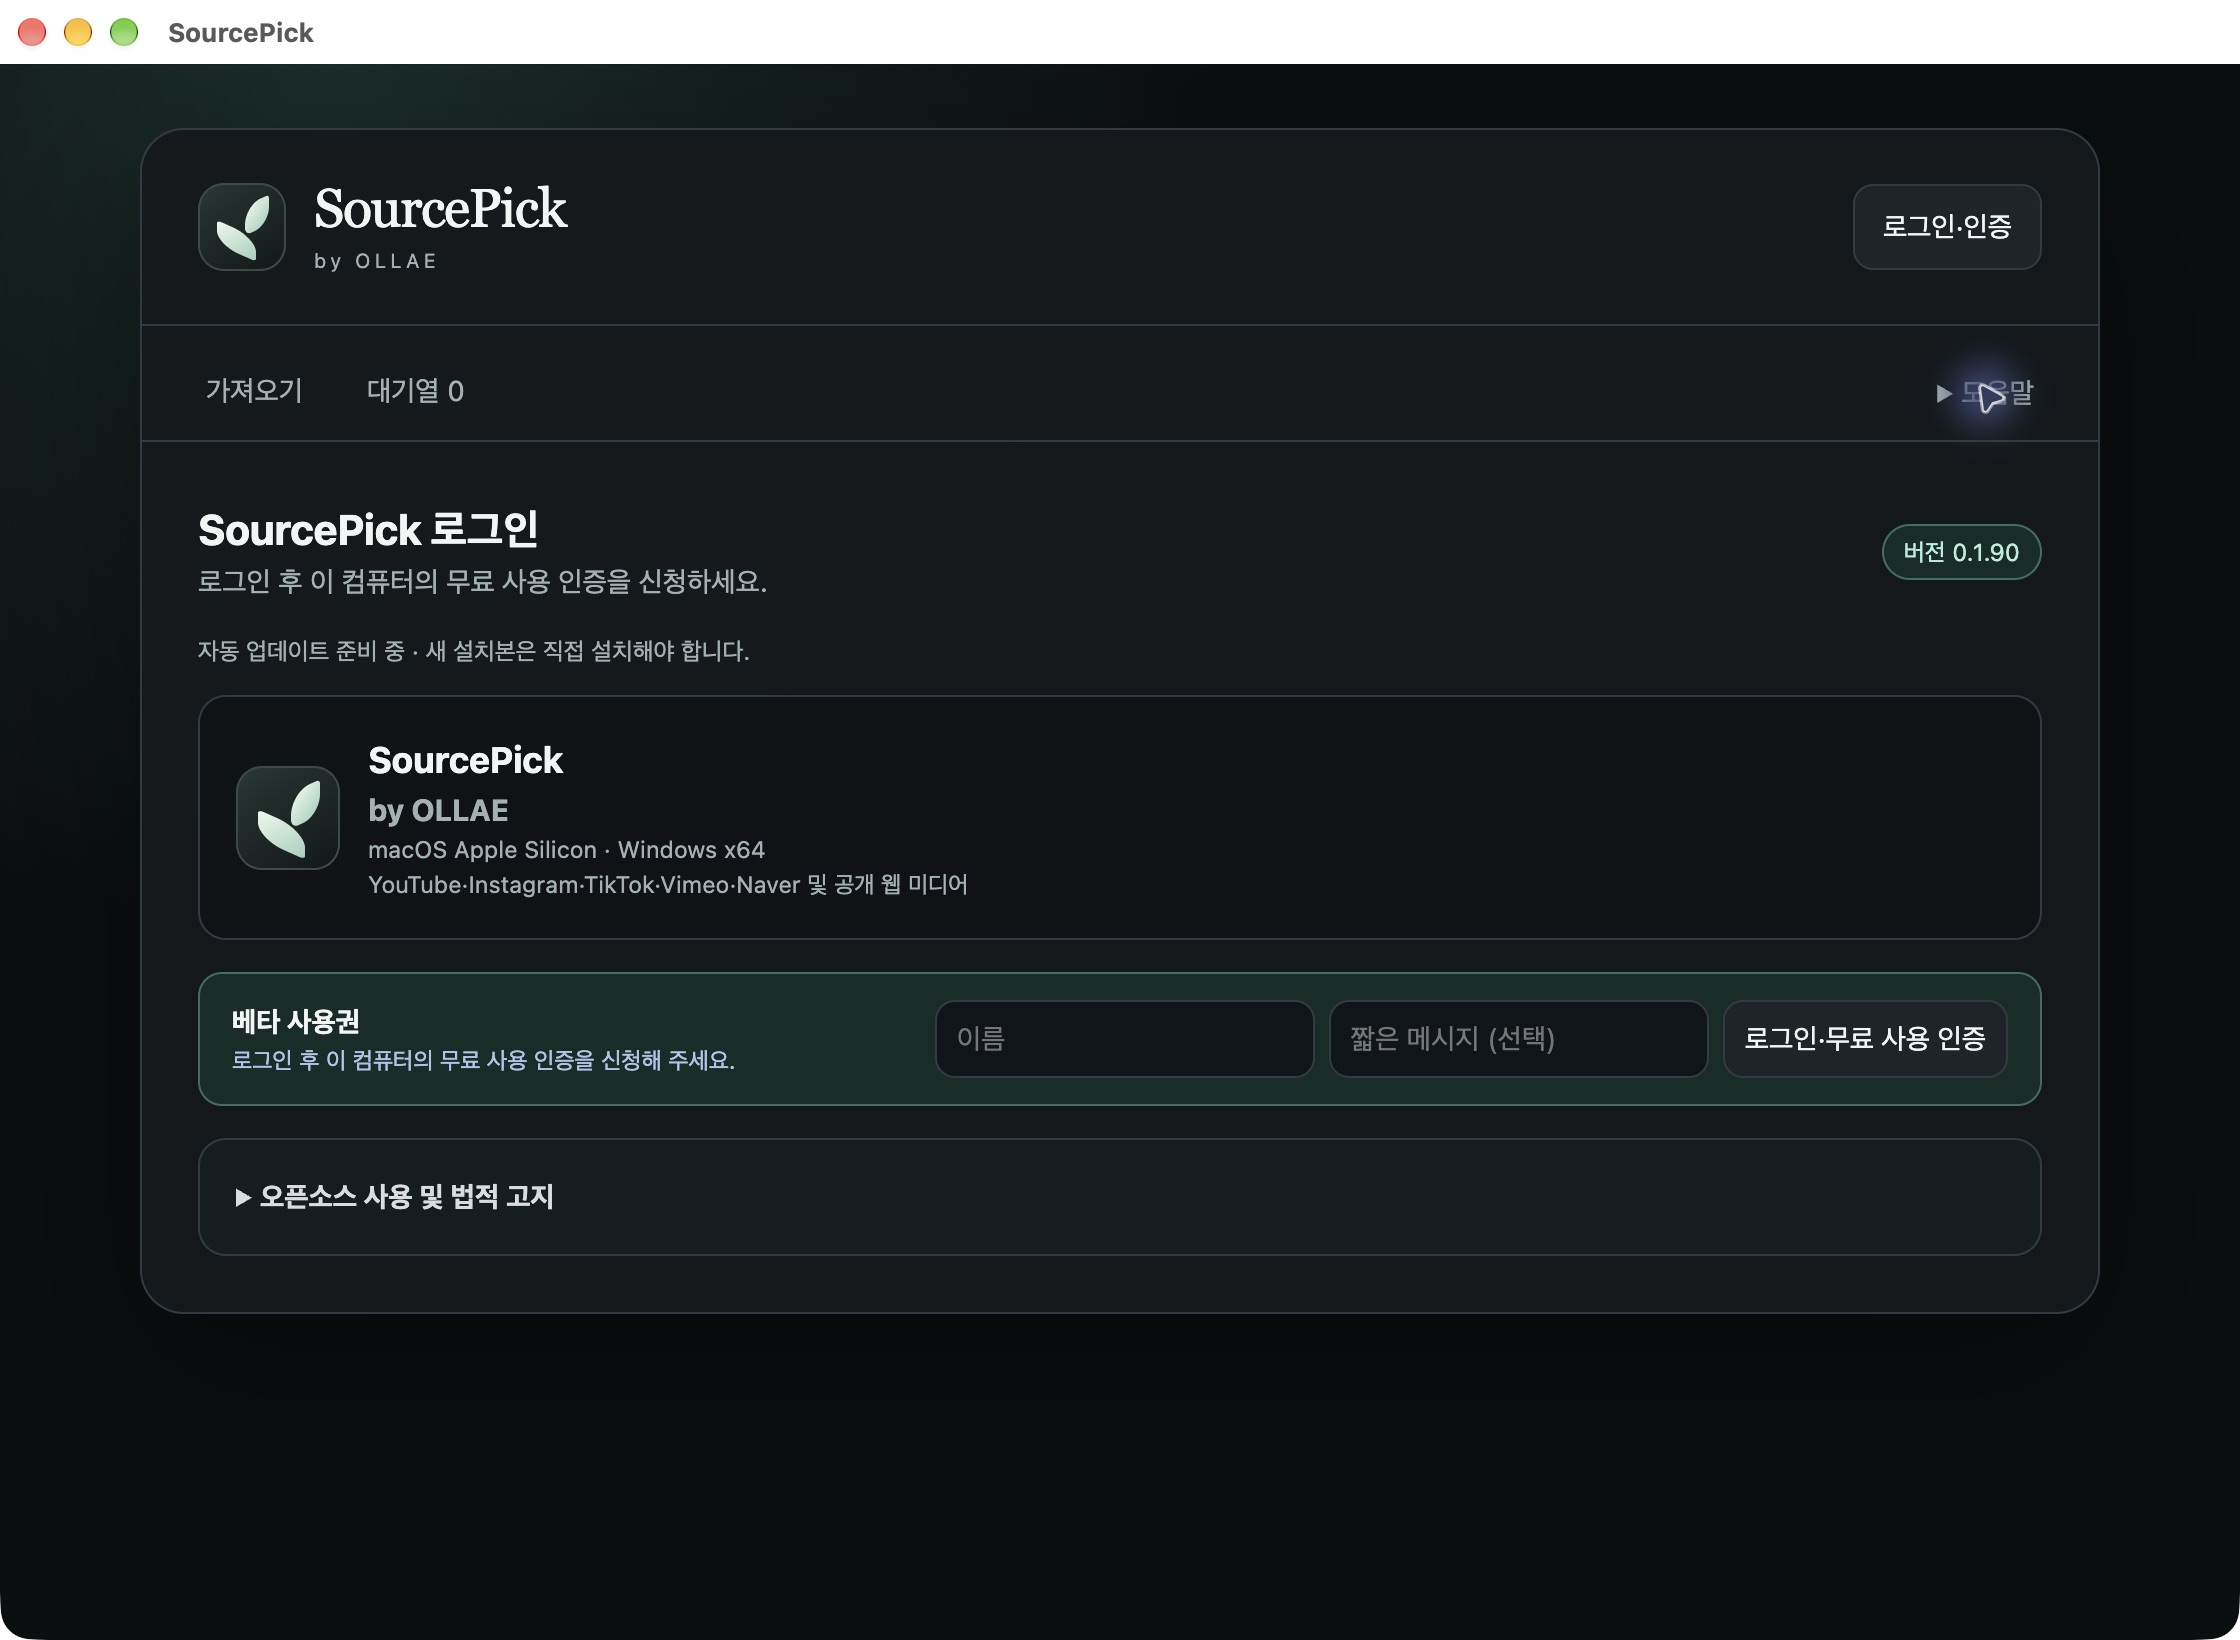2240x1640 pixels.
Task: Open the 로그인·인증 button in header
Action: pos(1946,227)
